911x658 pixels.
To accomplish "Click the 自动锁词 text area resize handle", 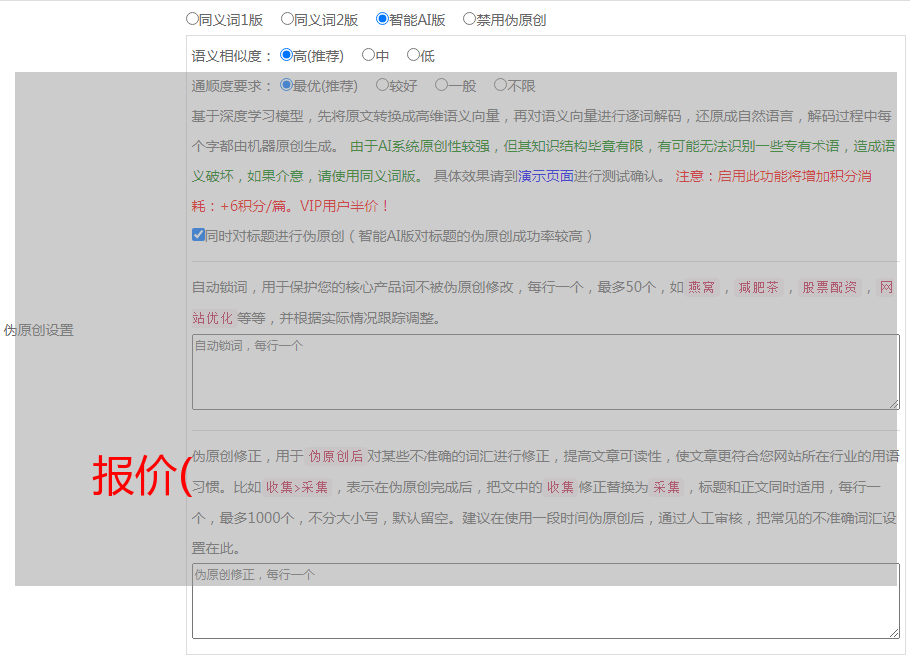I will tap(894, 404).
